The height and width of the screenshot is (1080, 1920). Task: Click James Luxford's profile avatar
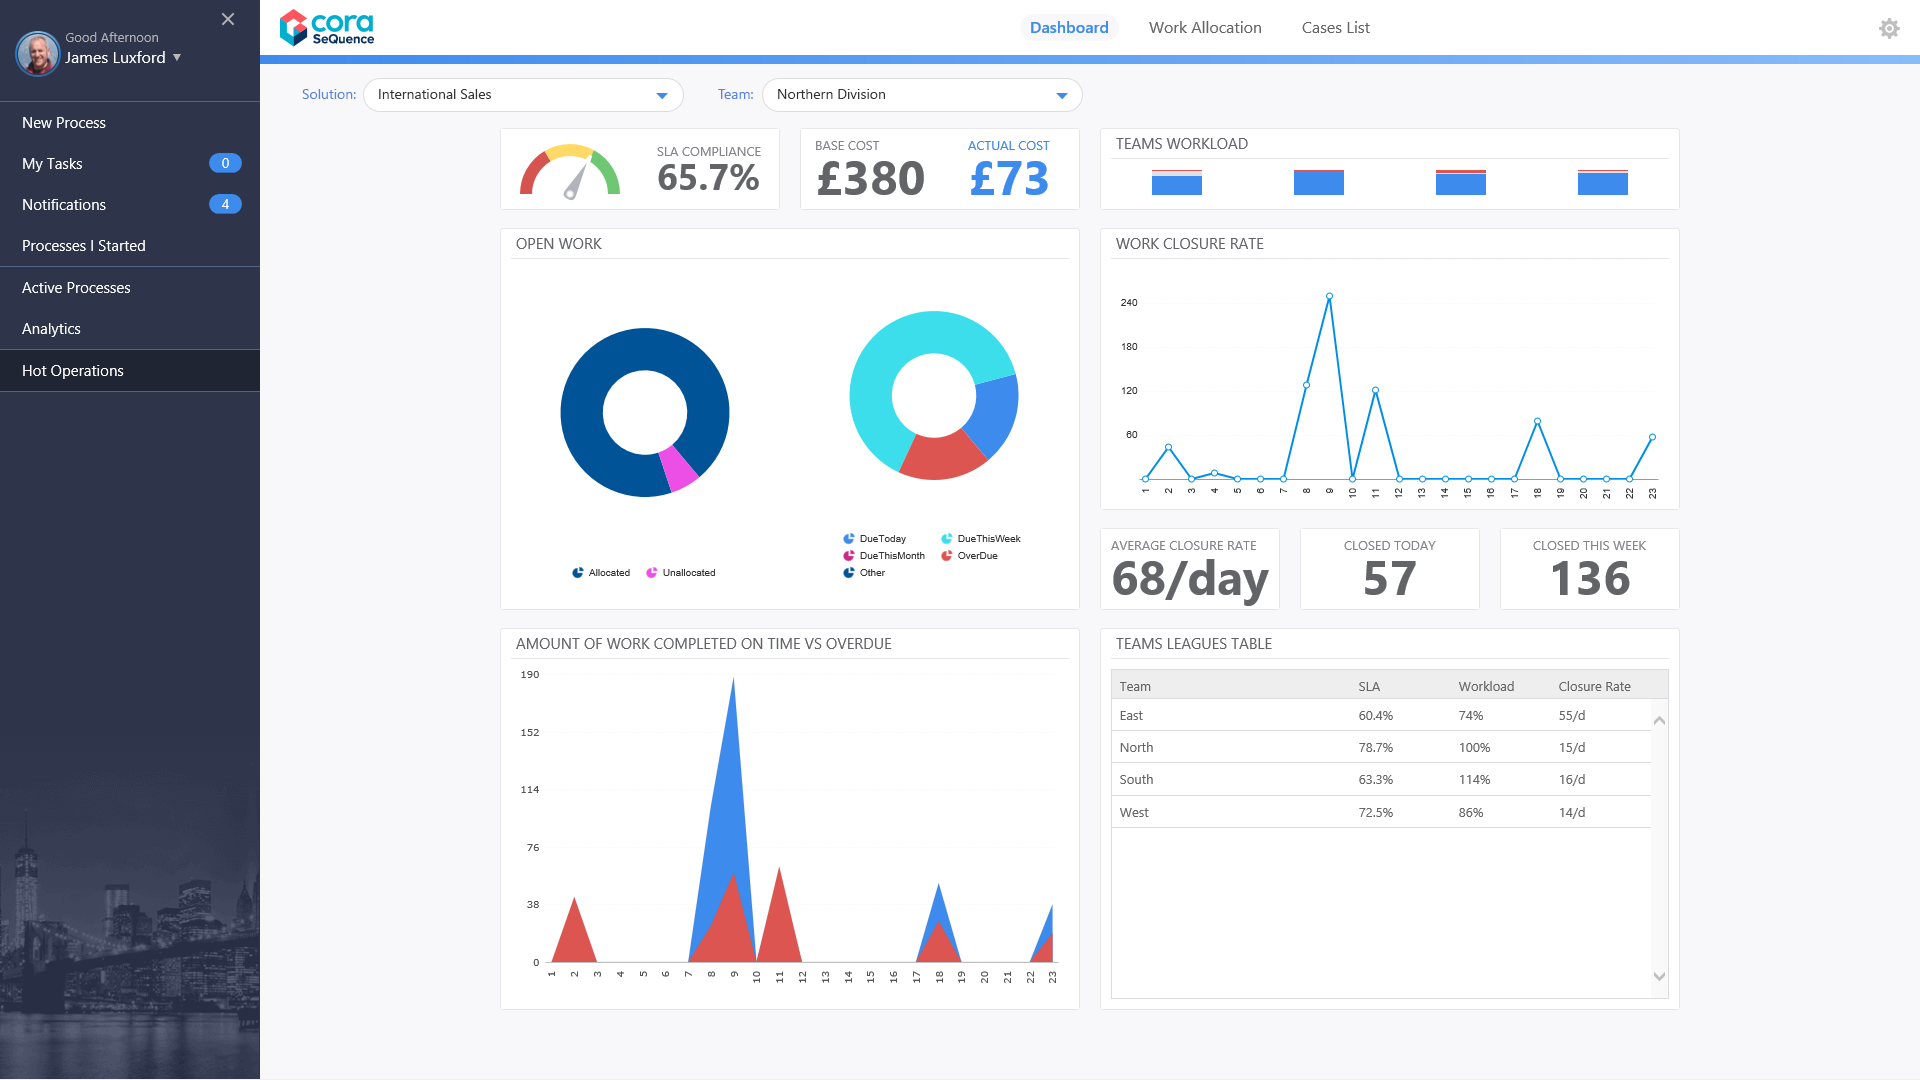[38, 53]
